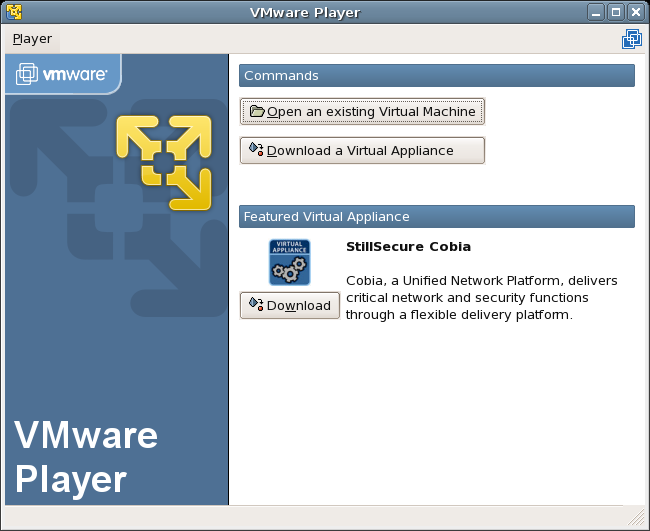Image resolution: width=650 pixels, height=531 pixels.
Task: Click the small icon inside the Cobia Download button
Action: [256, 305]
